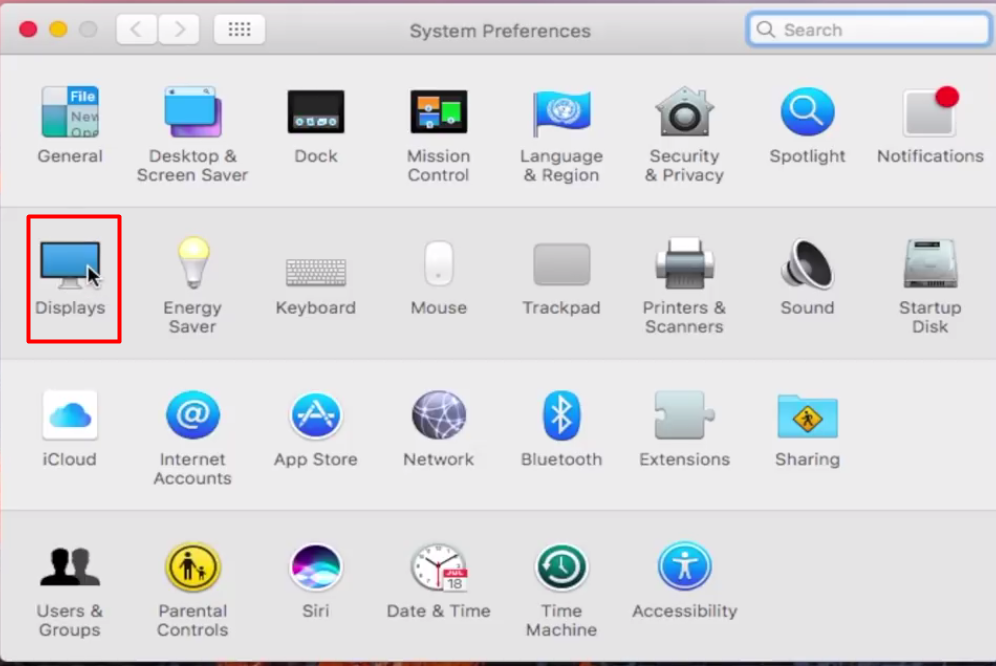Screen dimensions: 996x666
Task: Click the back navigation arrow button
Action: point(137,29)
